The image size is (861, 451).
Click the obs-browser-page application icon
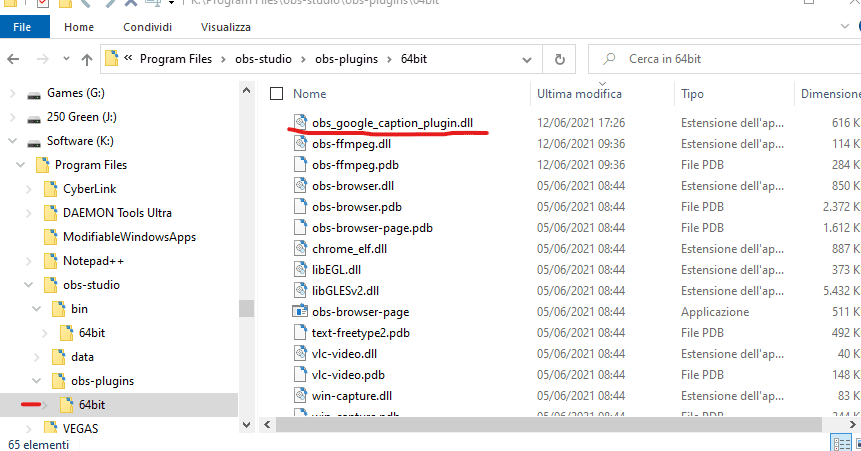click(x=300, y=311)
